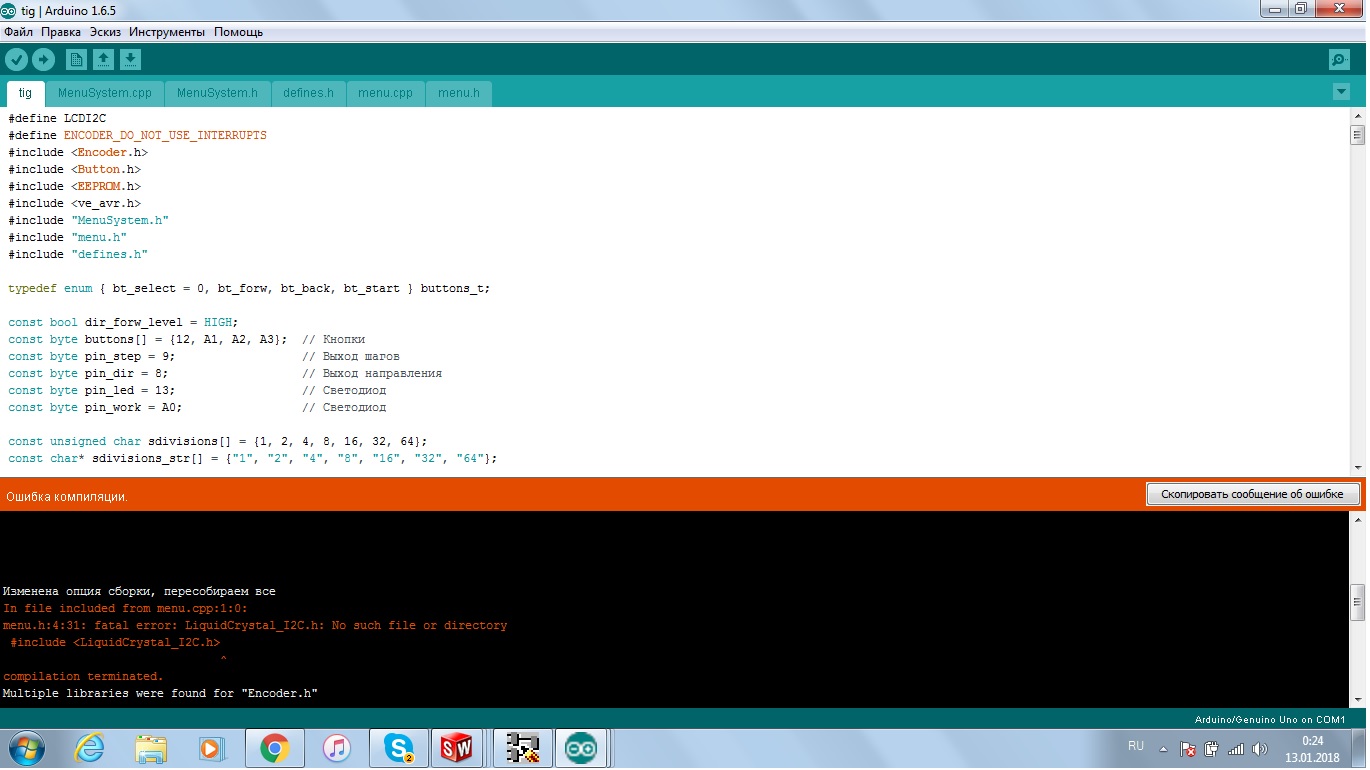
Task: Expand the tab options dropdown arrow
Action: coord(1341,92)
